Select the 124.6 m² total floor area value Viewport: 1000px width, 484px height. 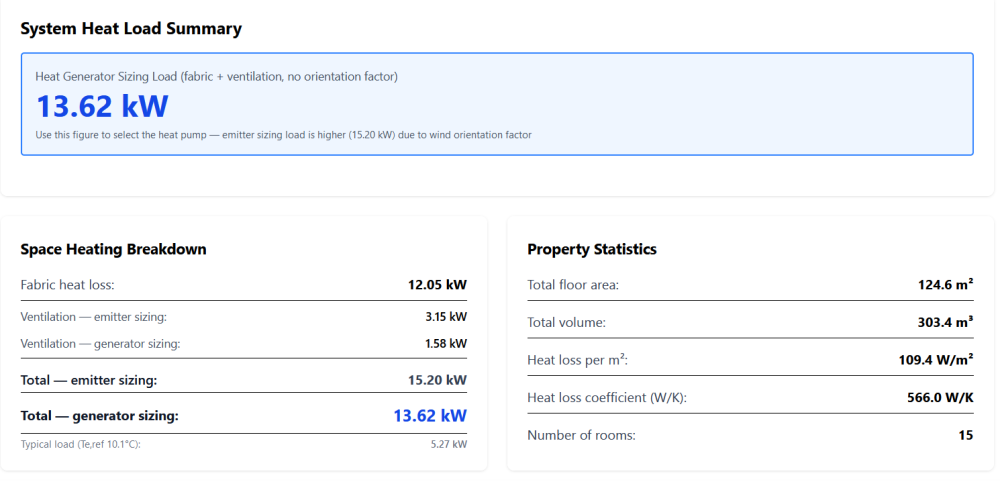pos(944,285)
